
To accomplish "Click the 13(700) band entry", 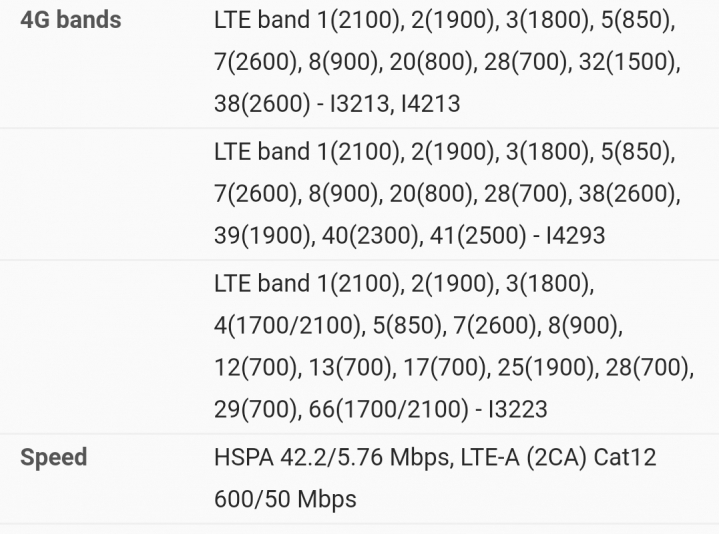I will tap(352, 367).
